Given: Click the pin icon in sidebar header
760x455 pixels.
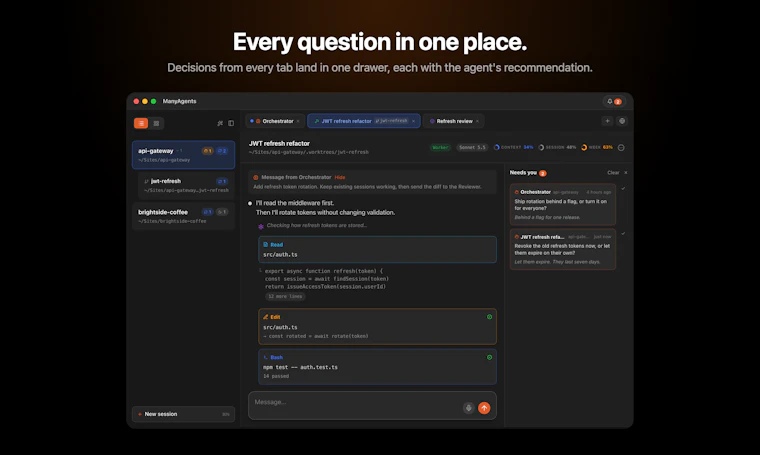Looking at the screenshot, I should point(220,123).
